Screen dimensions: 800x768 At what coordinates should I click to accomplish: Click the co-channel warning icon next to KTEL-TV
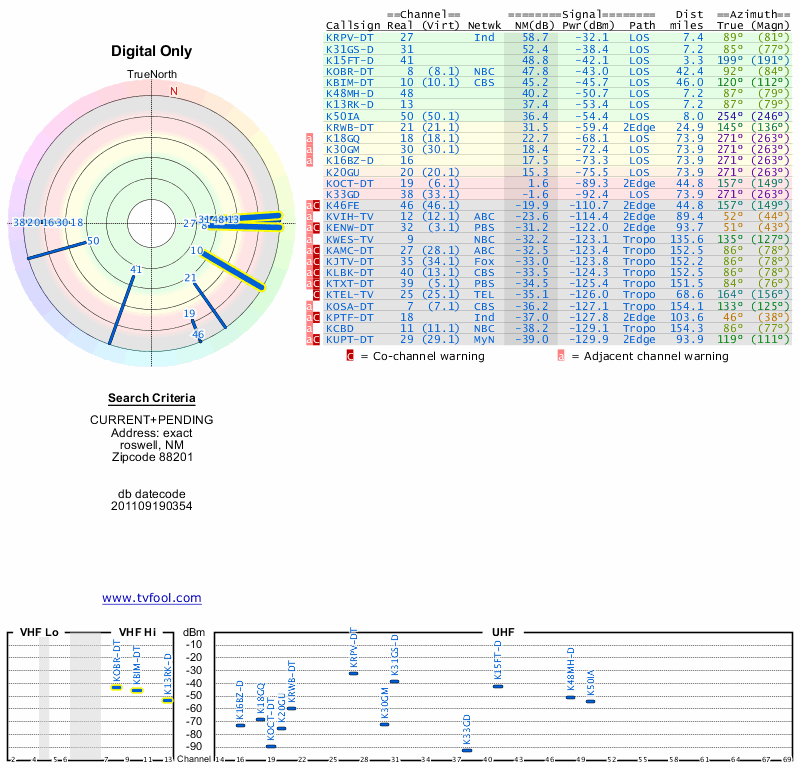tap(316, 295)
